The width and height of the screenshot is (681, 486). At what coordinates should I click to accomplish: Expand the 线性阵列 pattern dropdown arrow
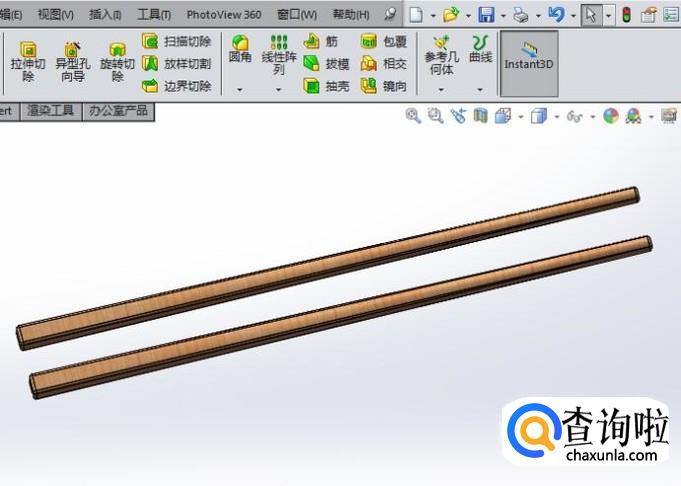pyautogui.click(x=279, y=90)
